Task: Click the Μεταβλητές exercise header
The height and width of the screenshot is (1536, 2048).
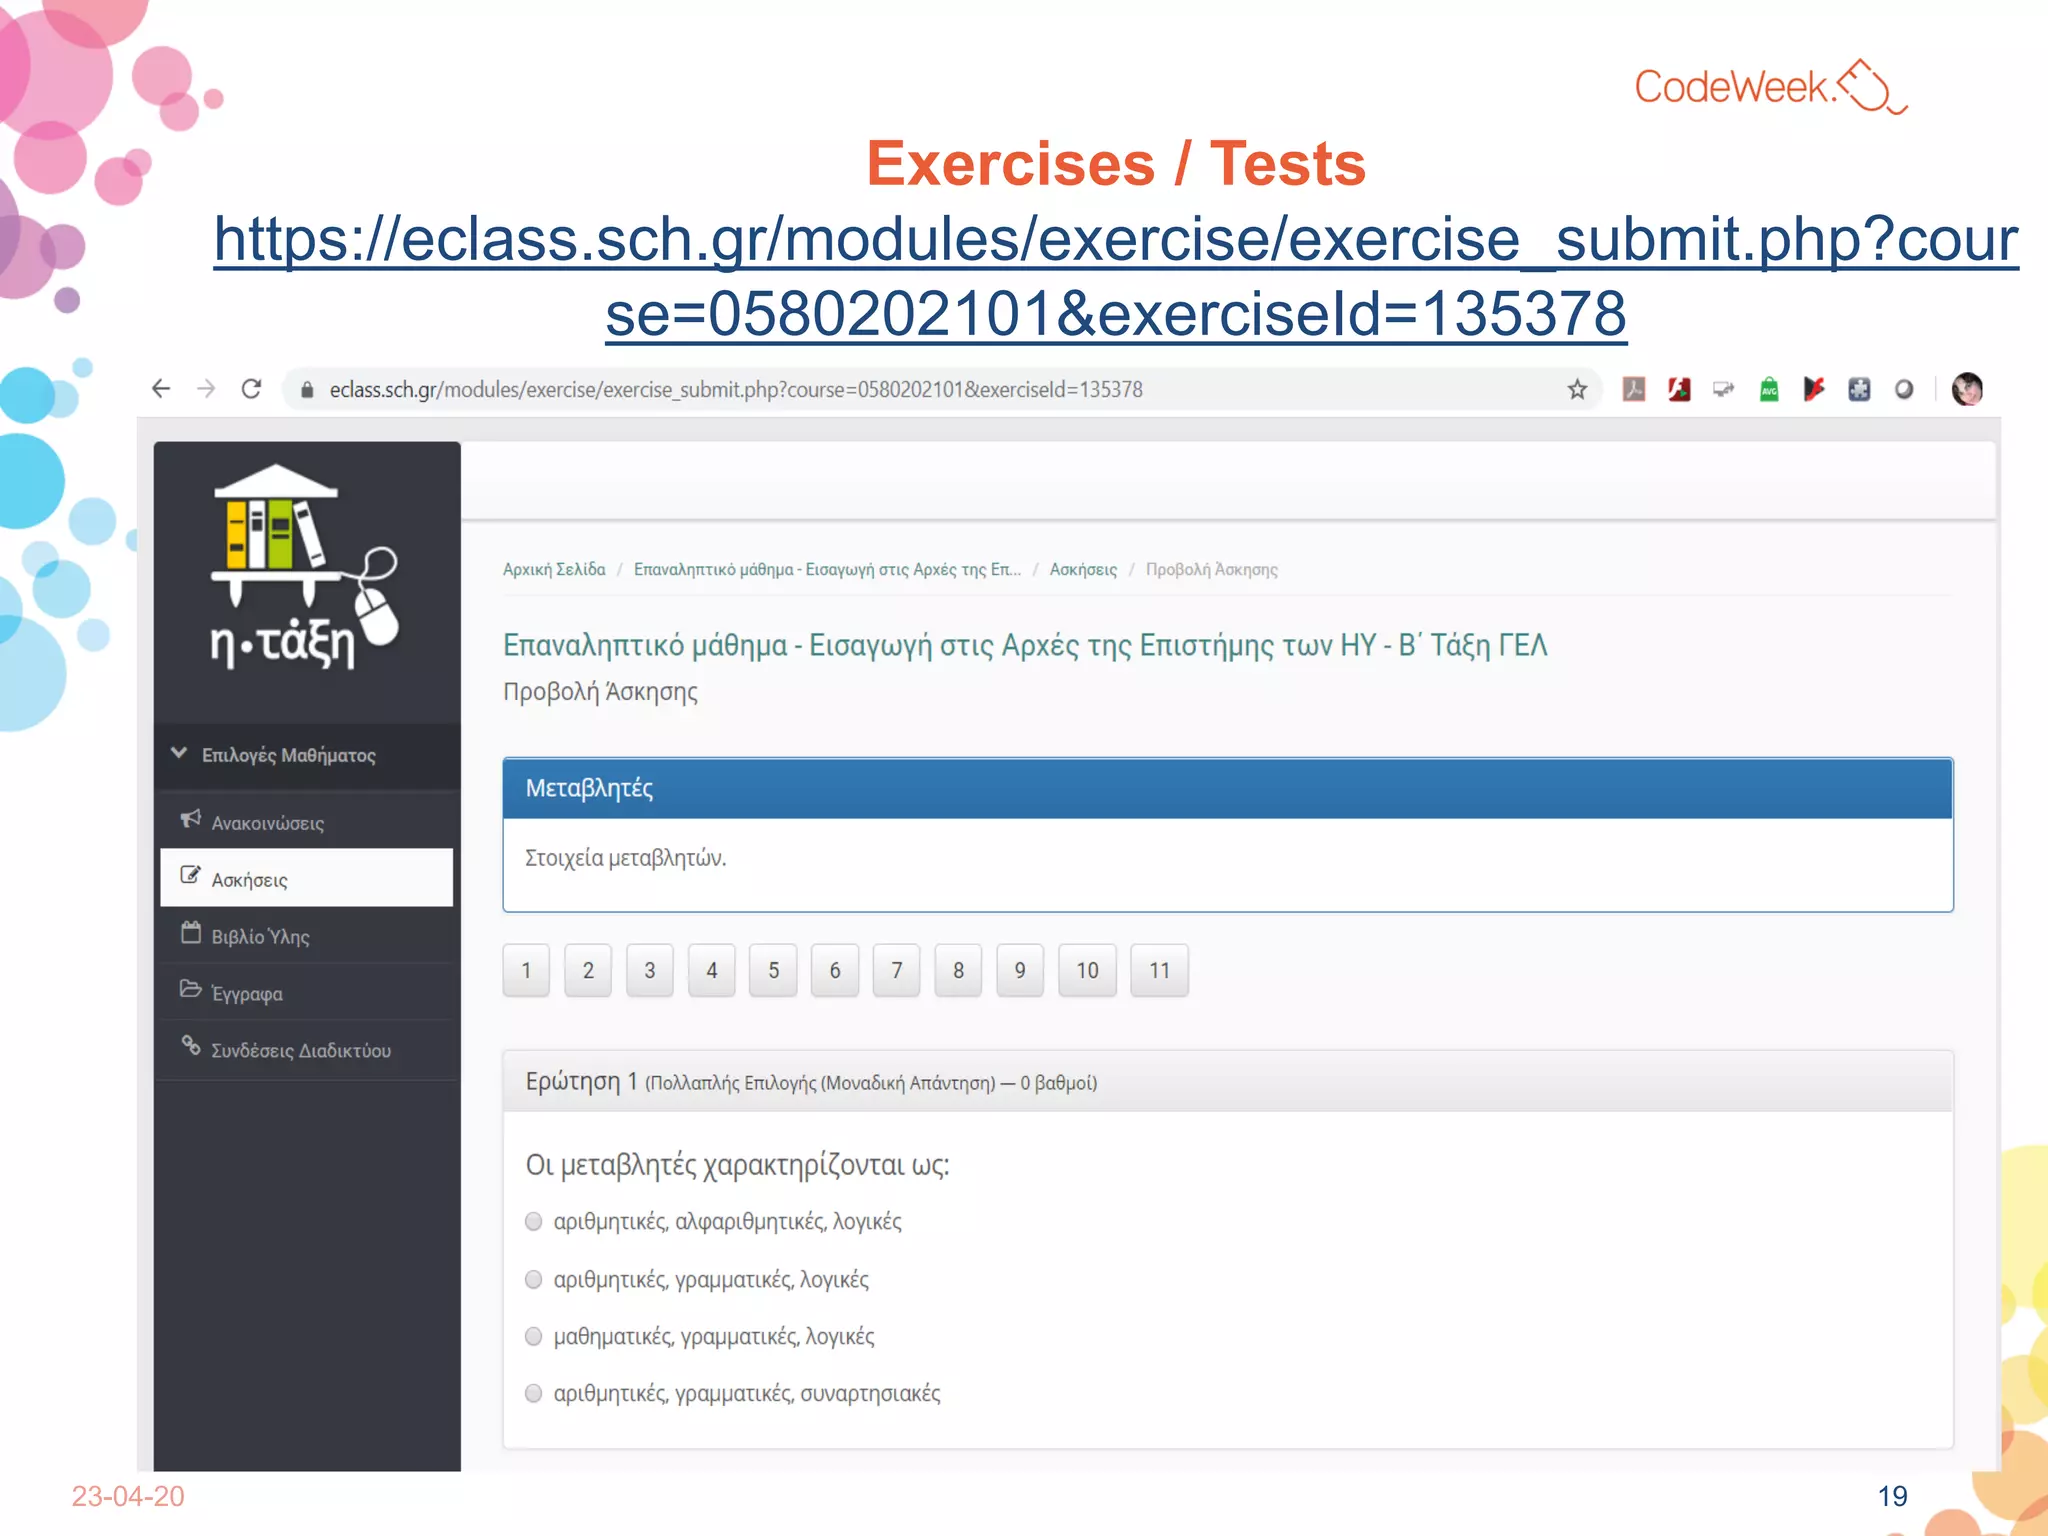Action: 1228,788
